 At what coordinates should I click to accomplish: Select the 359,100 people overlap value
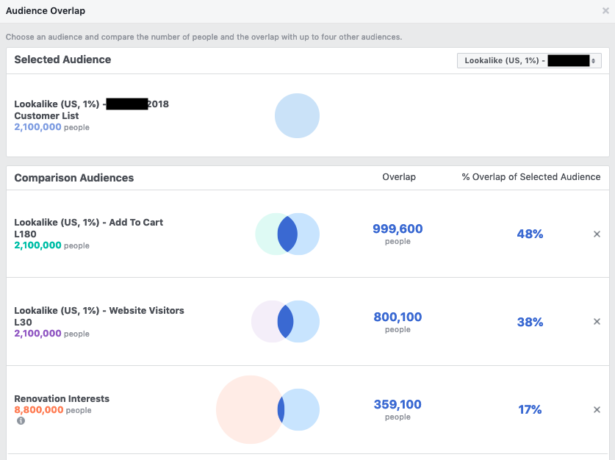click(397, 404)
